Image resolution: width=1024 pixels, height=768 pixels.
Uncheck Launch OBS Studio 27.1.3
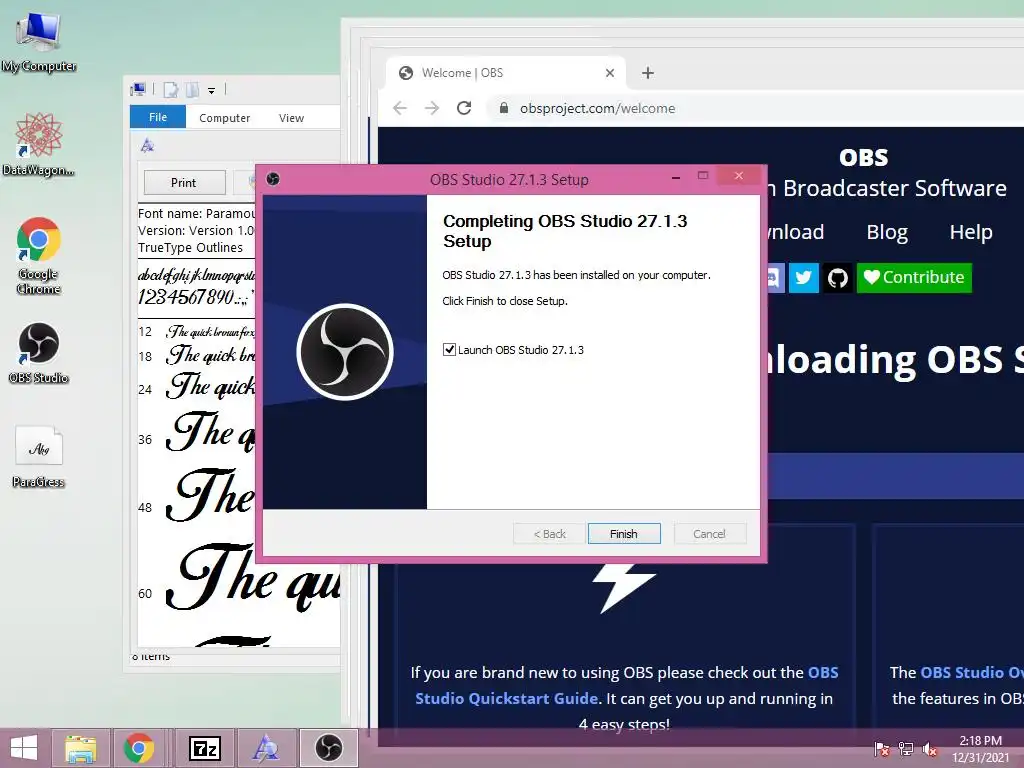tap(449, 349)
